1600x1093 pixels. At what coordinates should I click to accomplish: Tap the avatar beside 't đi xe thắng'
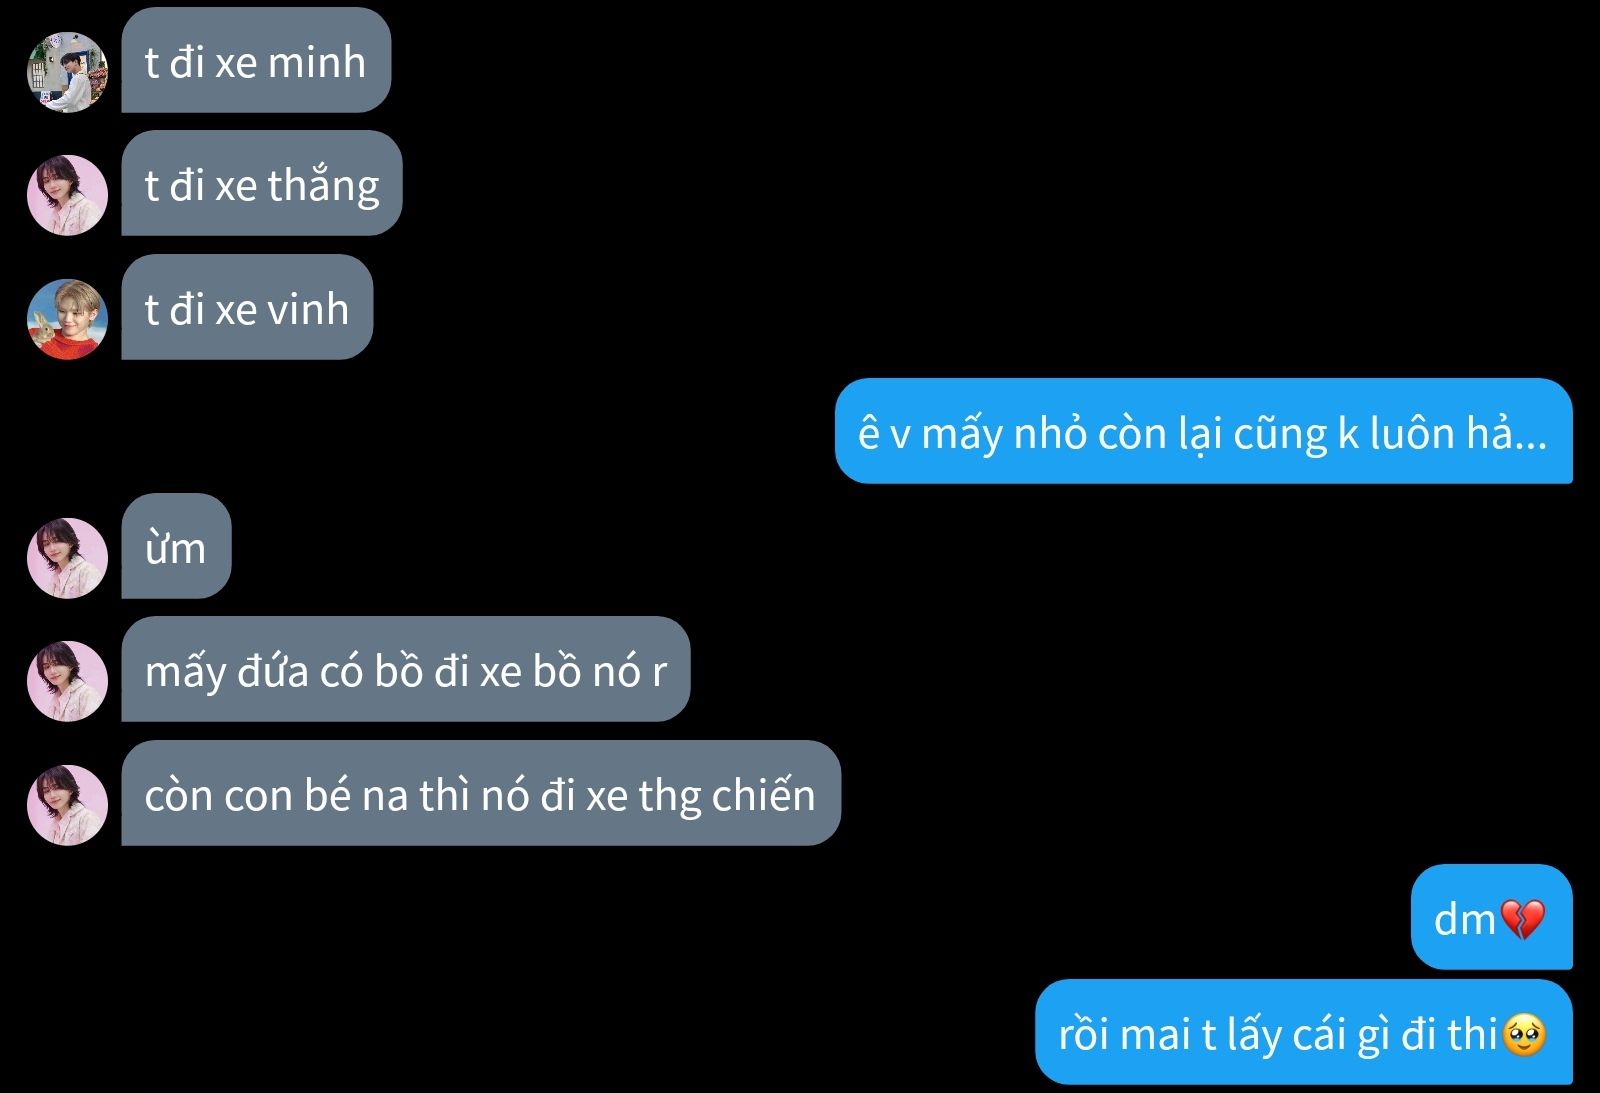(67, 195)
